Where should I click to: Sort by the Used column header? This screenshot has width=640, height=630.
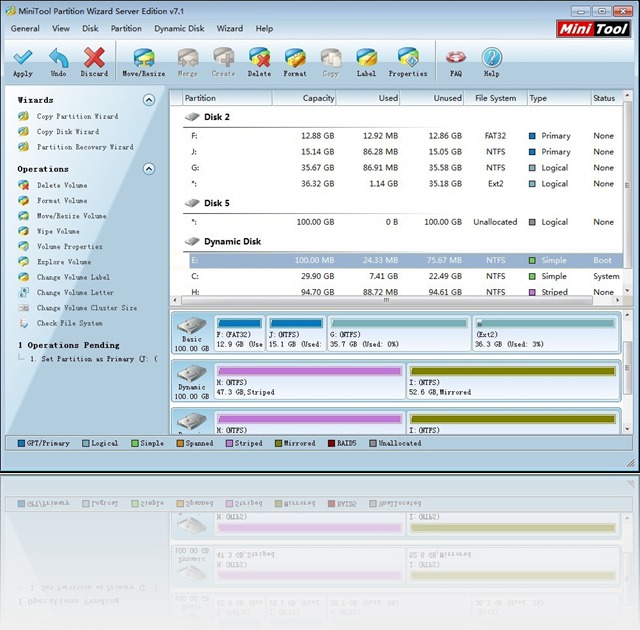(368, 98)
